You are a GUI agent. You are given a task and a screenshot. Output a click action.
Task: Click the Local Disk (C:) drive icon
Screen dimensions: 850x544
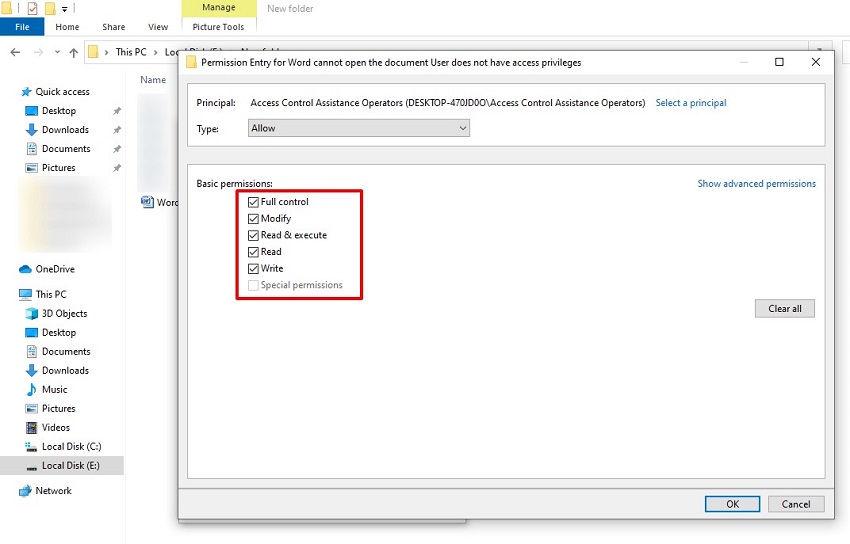31,446
